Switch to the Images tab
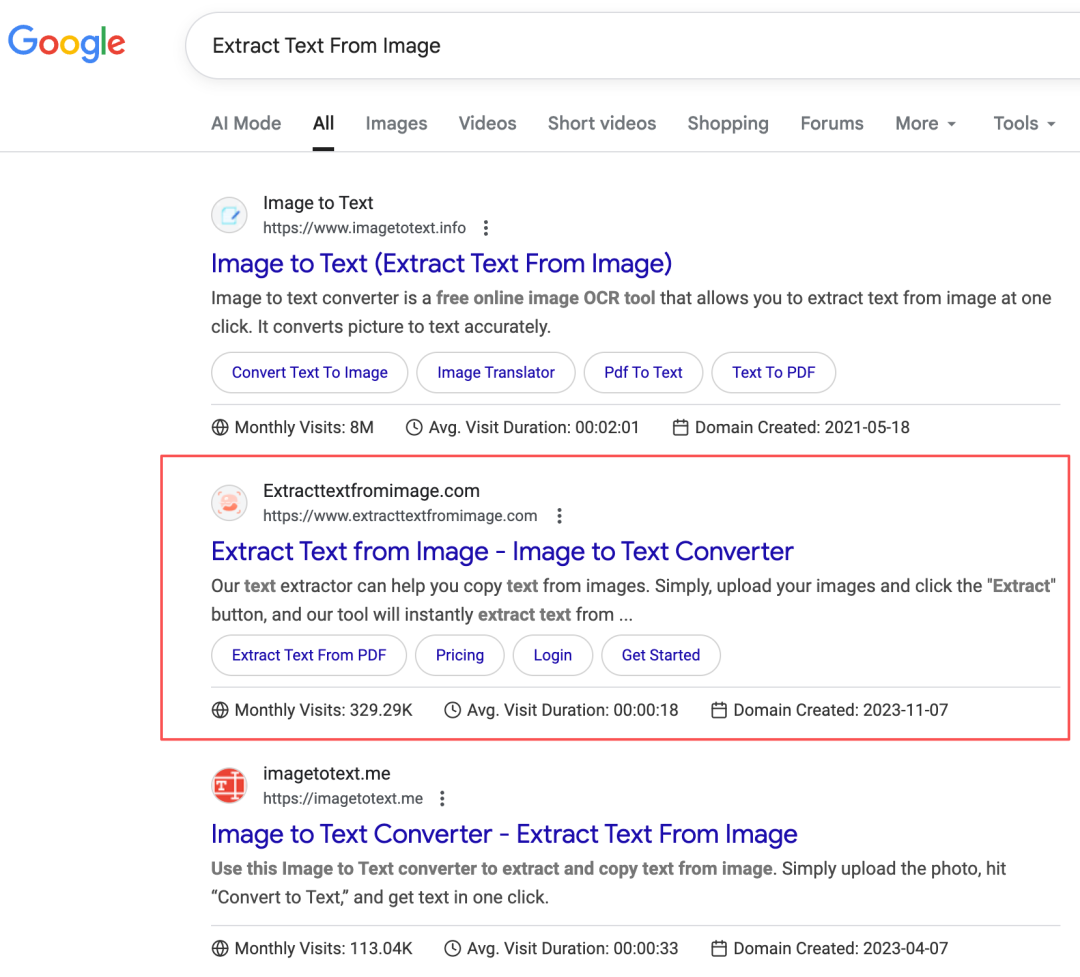 coord(396,123)
